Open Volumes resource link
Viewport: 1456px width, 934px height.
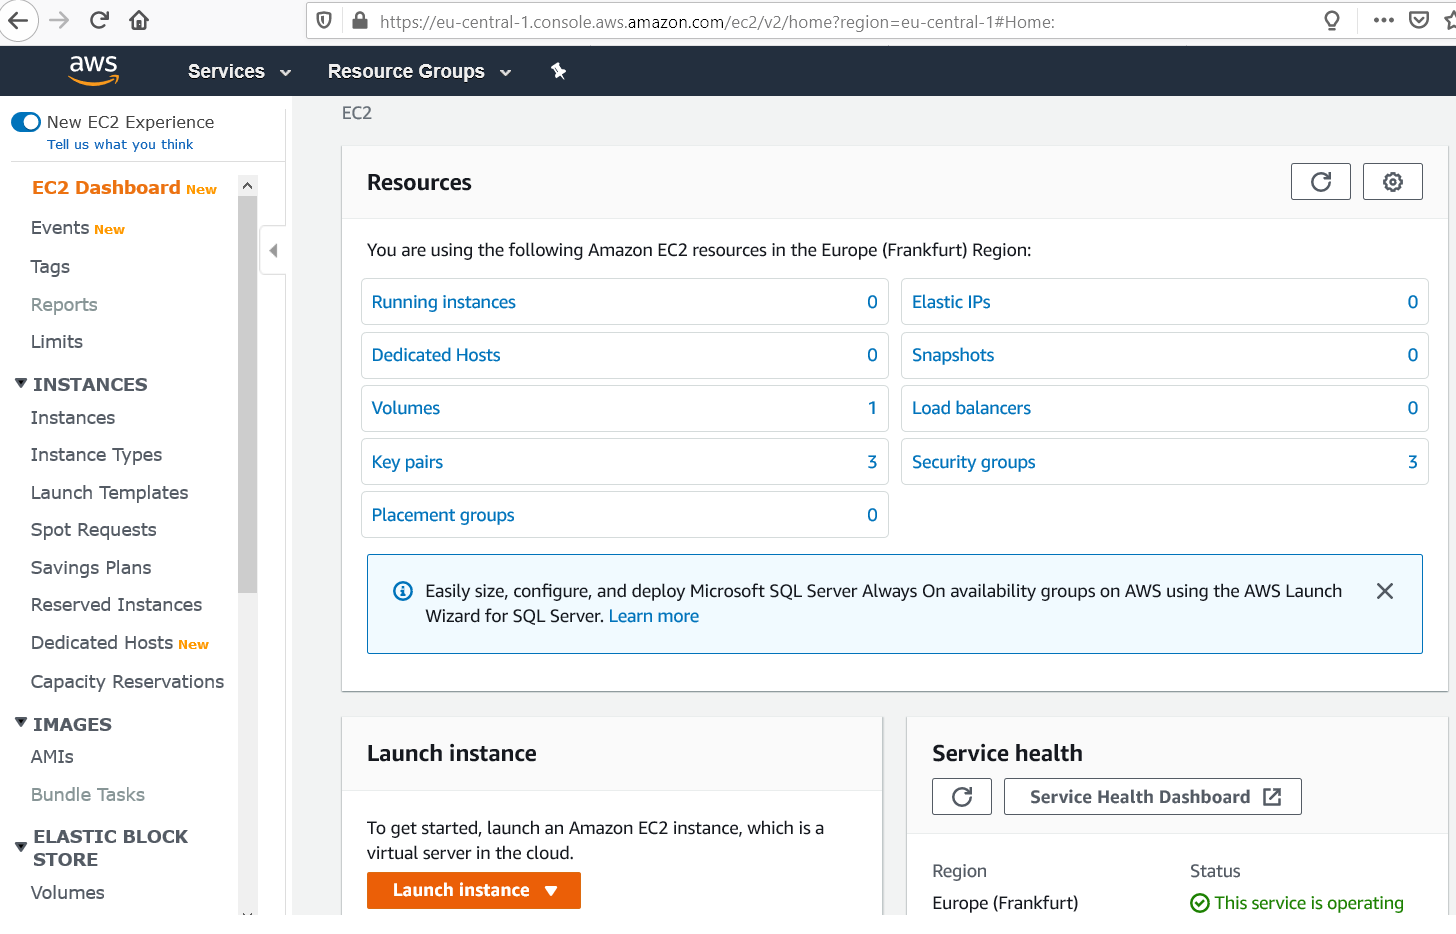406,408
